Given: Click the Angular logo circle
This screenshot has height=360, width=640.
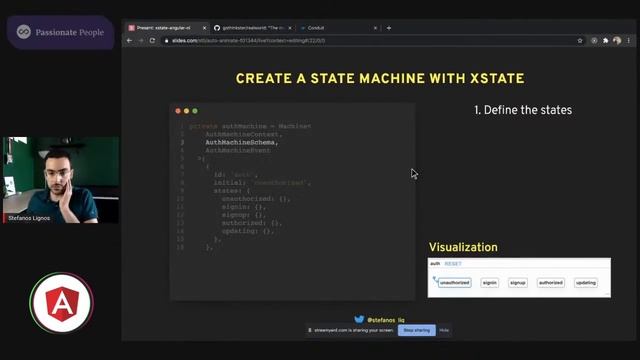Looking at the screenshot, I should [62, 303].
